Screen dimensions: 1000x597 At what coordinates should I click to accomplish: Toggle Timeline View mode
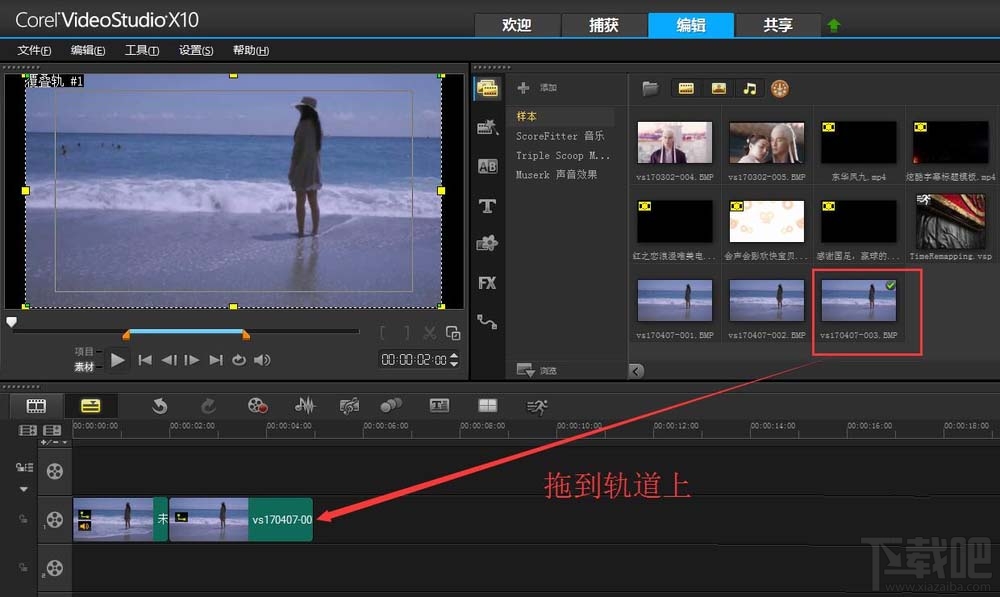pyautogui.click(x=90, y=405)
